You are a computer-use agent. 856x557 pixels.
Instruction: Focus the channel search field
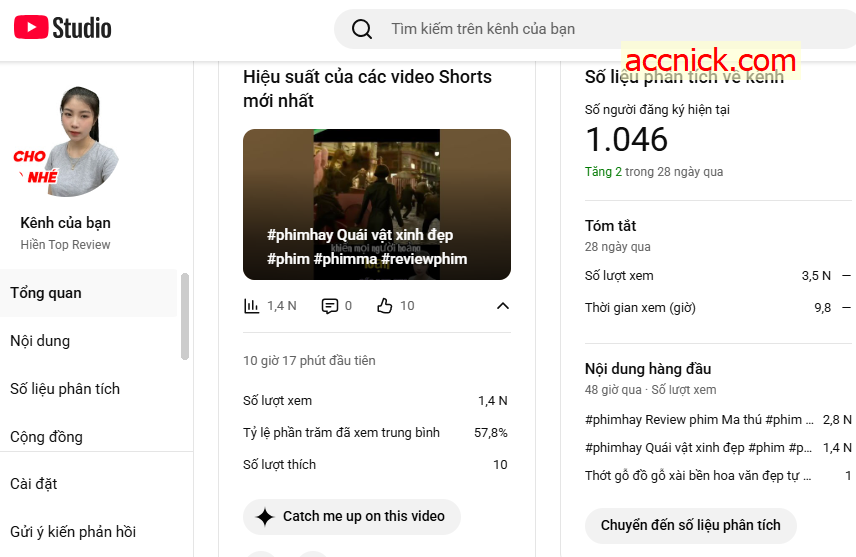tap(595, 29)
